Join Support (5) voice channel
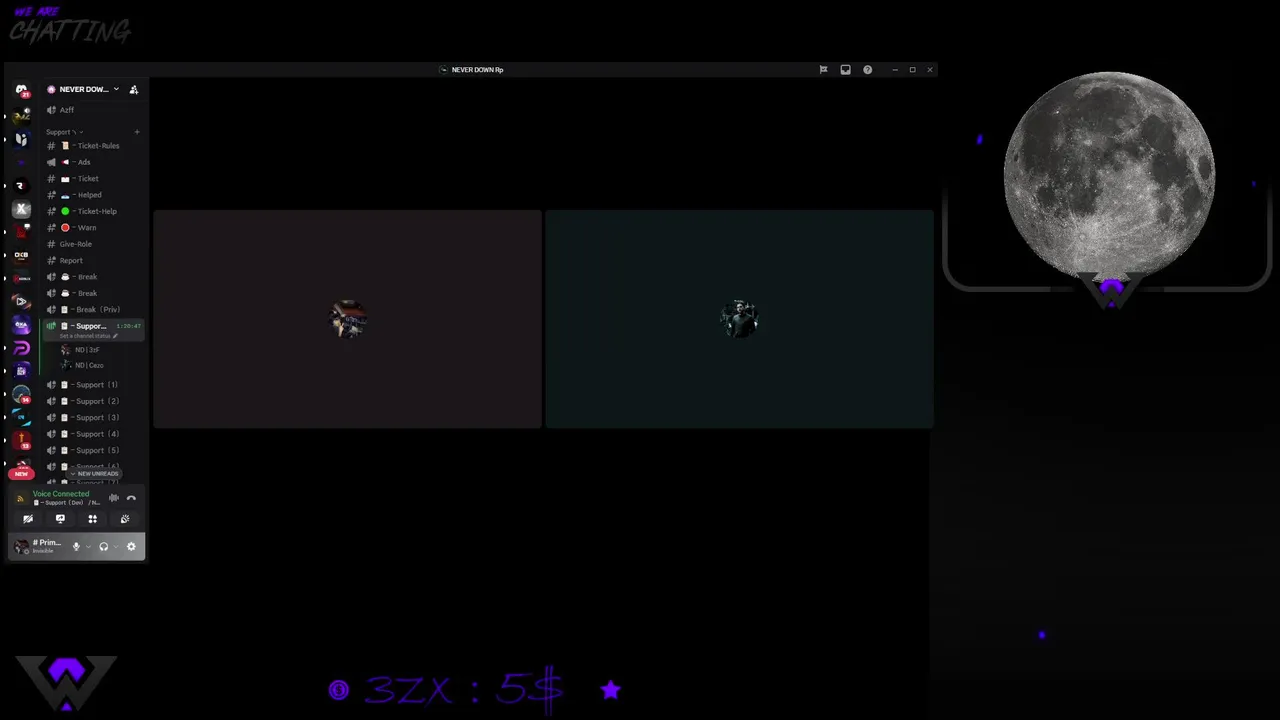This screenshot has width=1280, height=720. pyautogui.click(x=94, y=450)
